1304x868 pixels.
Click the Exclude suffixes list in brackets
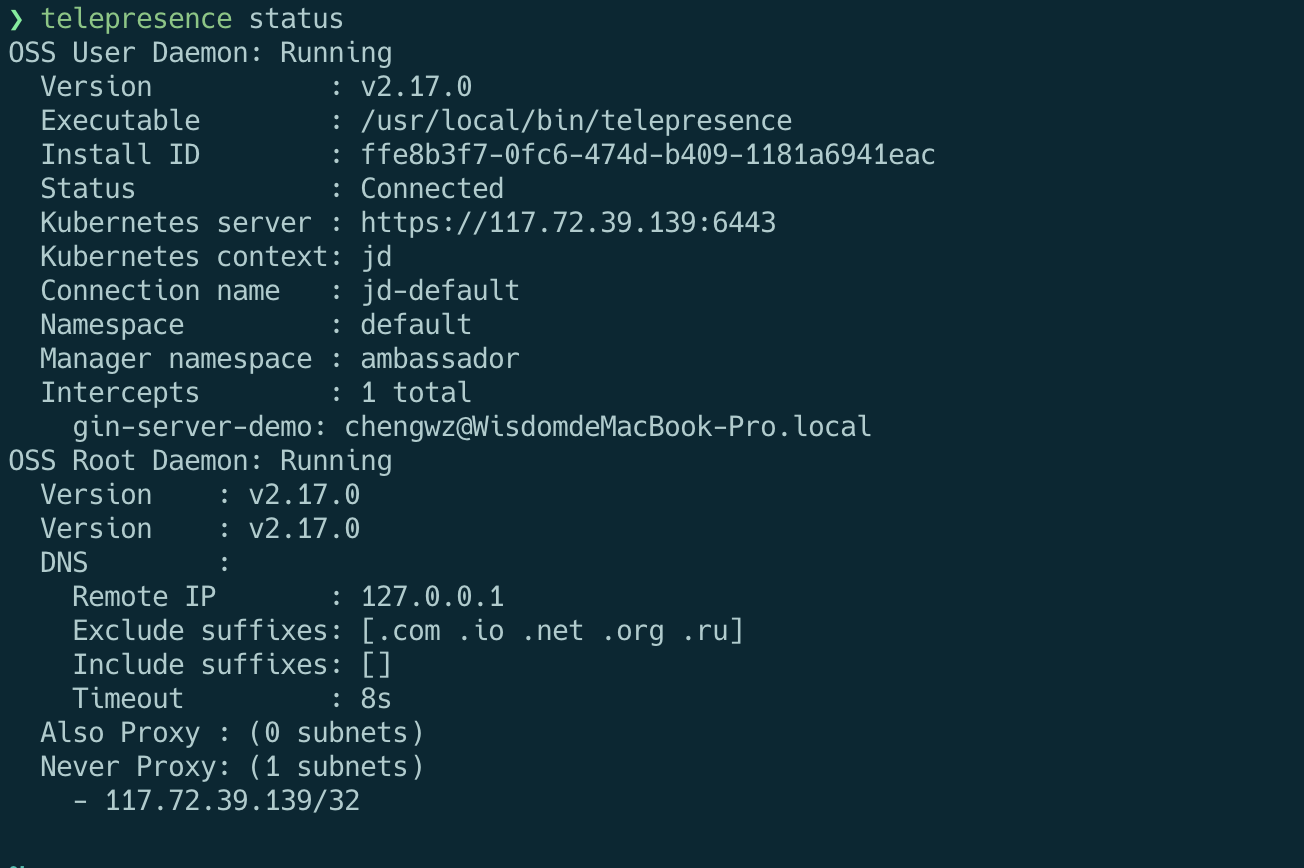pos(552,631)
